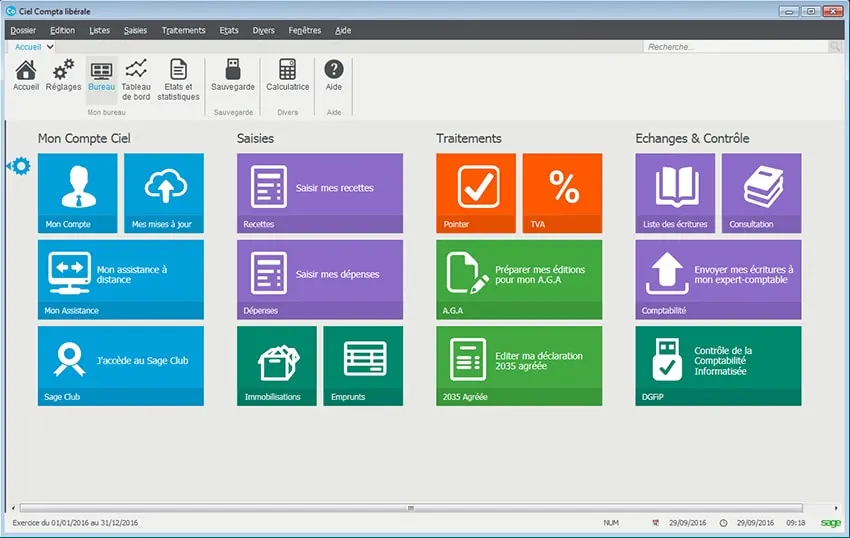
Task: Open Mon assistance à distance tile
Action: tap(121, 279)
